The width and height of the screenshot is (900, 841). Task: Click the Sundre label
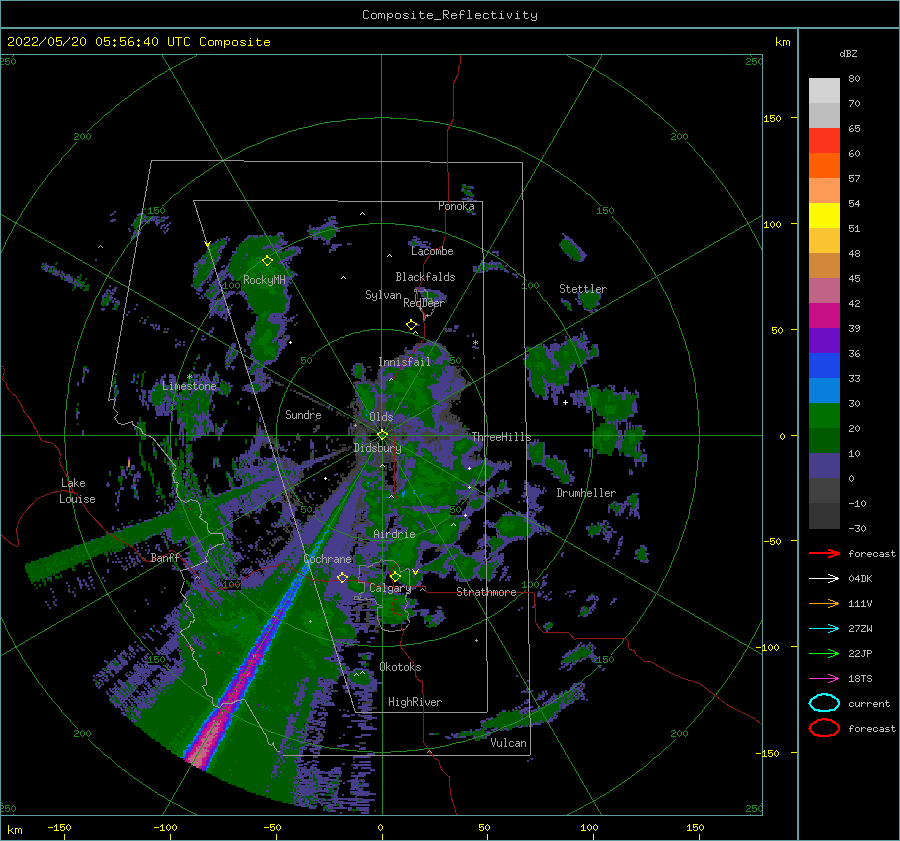(x=303, y=415)
